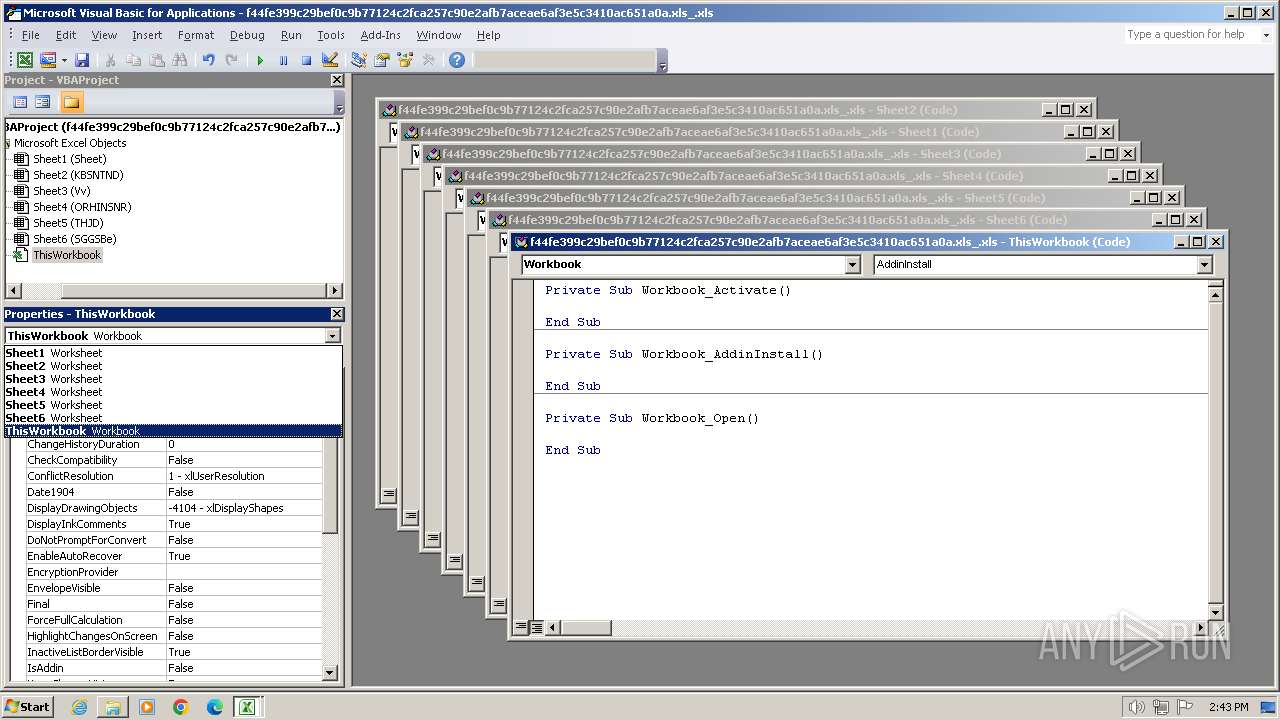Switch to Full Module View button
This screenshot has height=720, width=1280.
click(537, 628)
